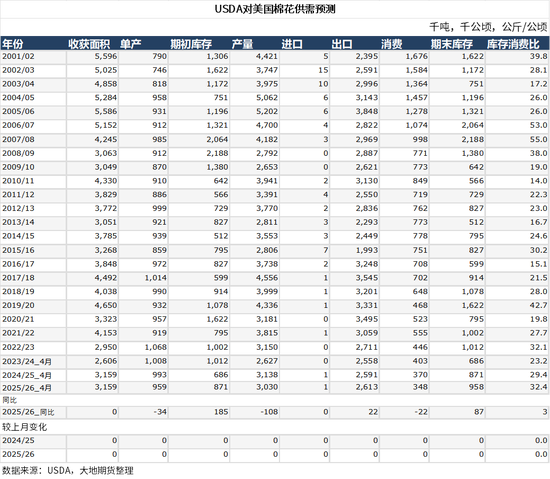Click the 2025/26_4月 row label

point(27,388)
